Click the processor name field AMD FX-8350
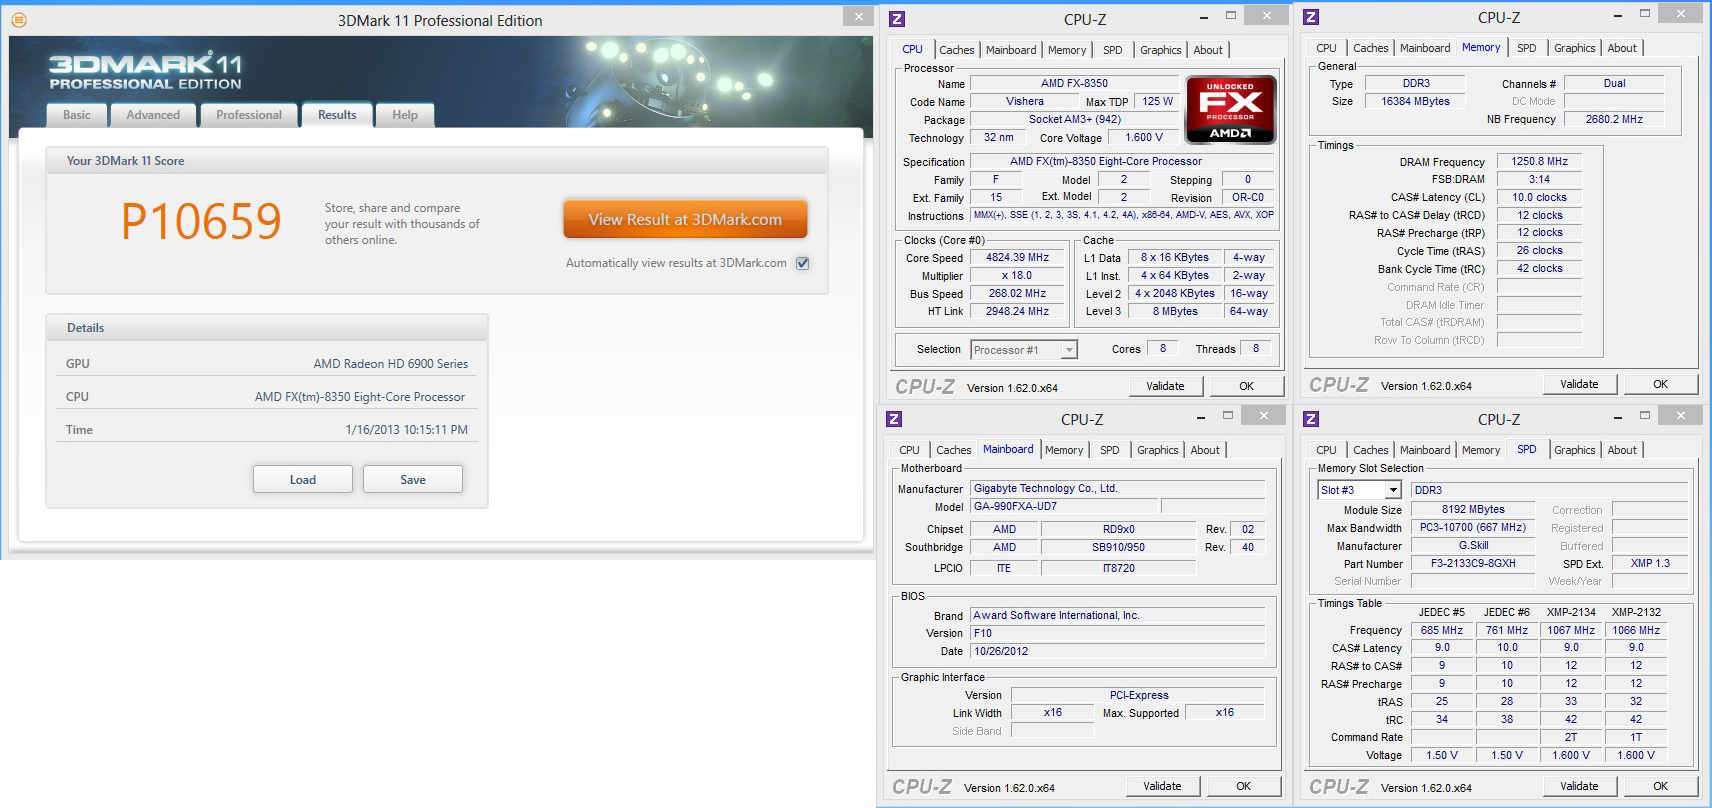The image size is (1712, 808). coord(1073,84)
